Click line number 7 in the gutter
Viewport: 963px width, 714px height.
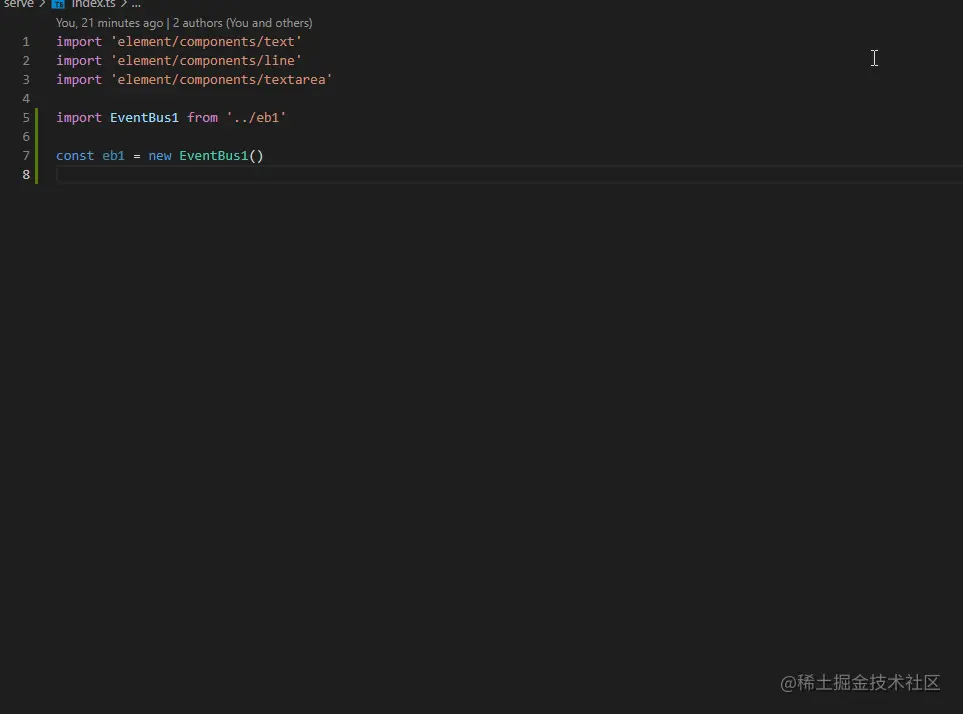pos(25,155)
